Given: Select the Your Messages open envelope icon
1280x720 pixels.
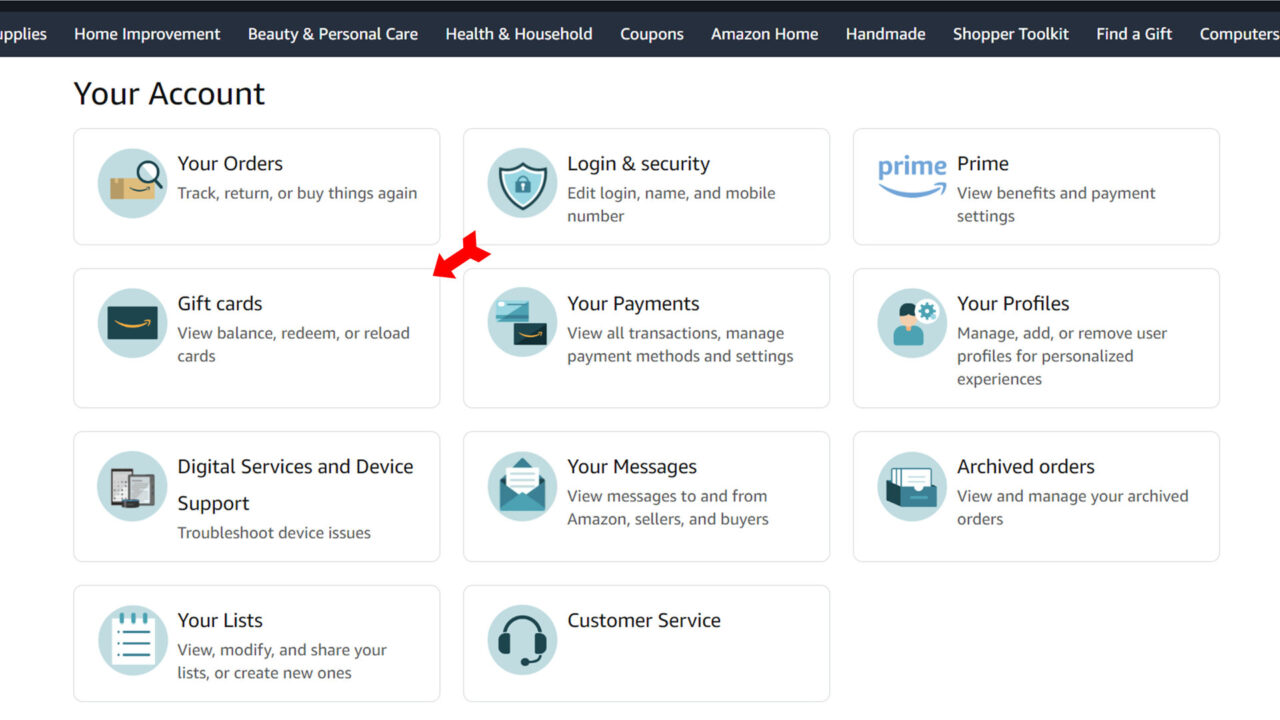Looking at the screenshot, I should (x=521, y=486).
